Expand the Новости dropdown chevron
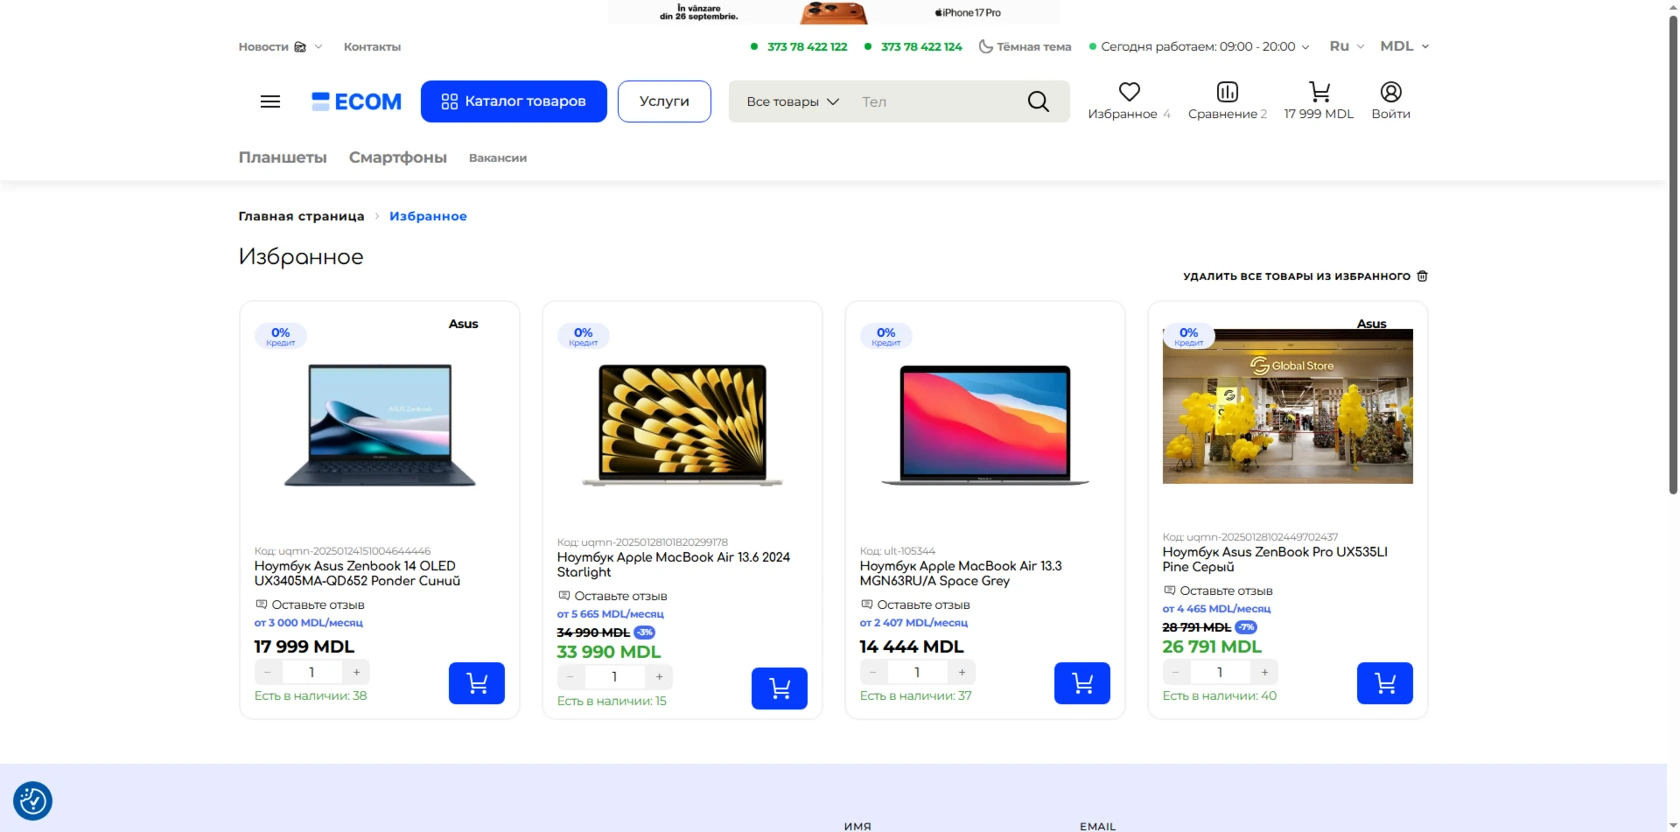The height and width of the screenshot is (832, 1680). click(318, 47)
